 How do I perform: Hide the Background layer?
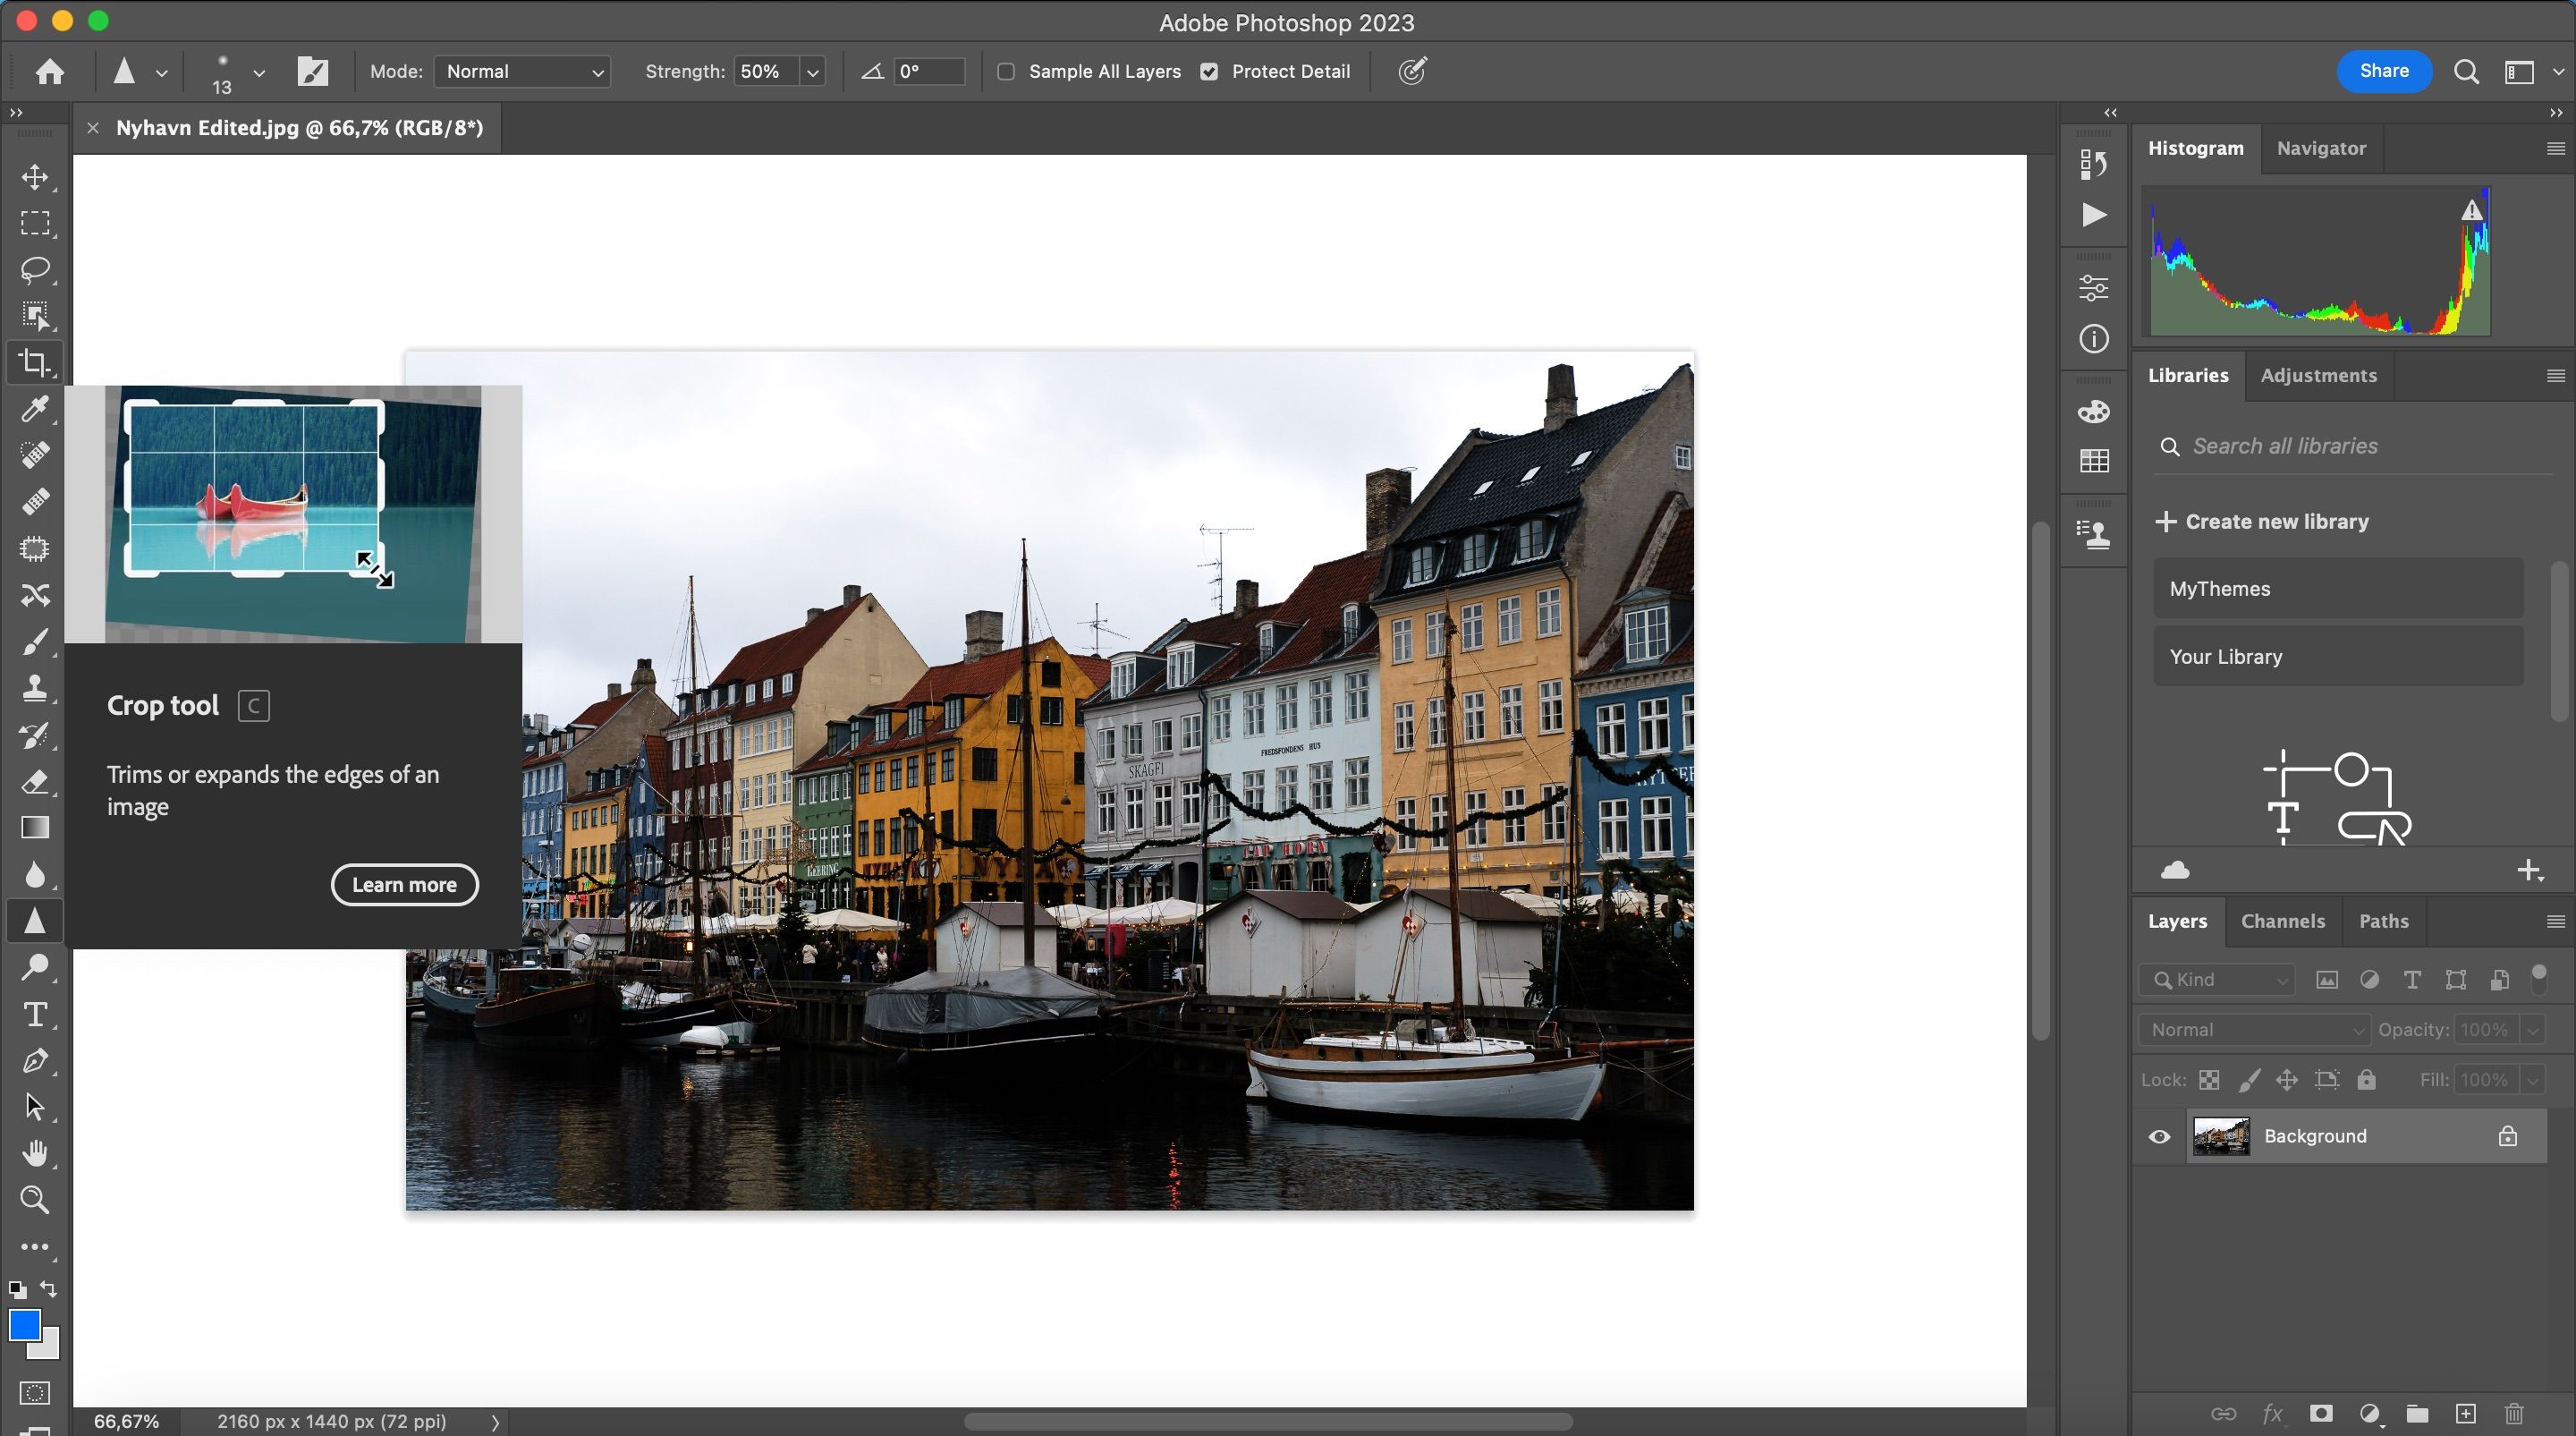2159,1136
